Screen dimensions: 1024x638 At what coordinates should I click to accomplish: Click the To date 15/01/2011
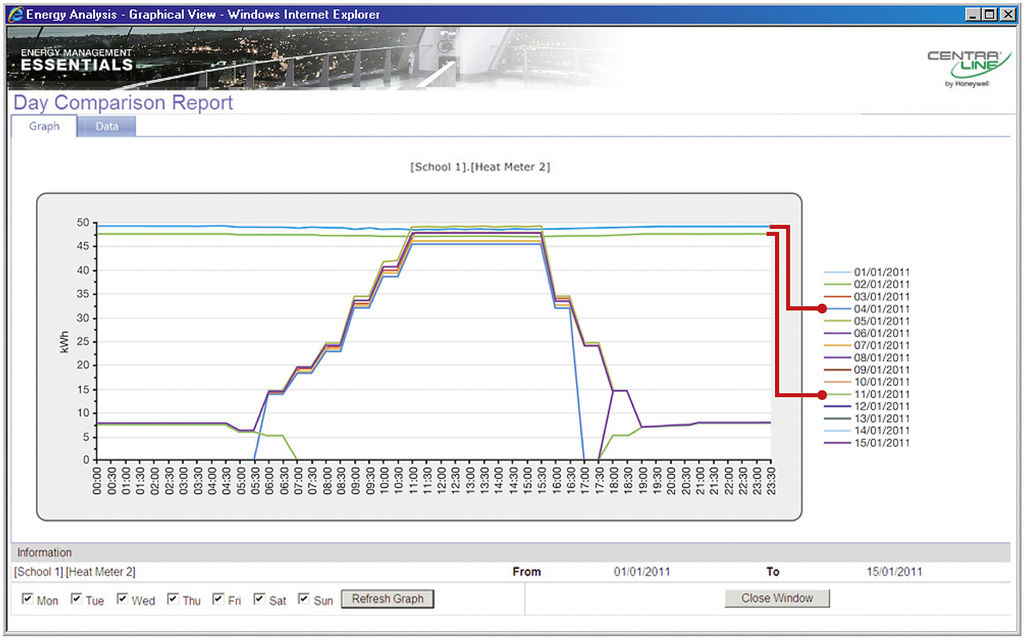tap(894, 572)
